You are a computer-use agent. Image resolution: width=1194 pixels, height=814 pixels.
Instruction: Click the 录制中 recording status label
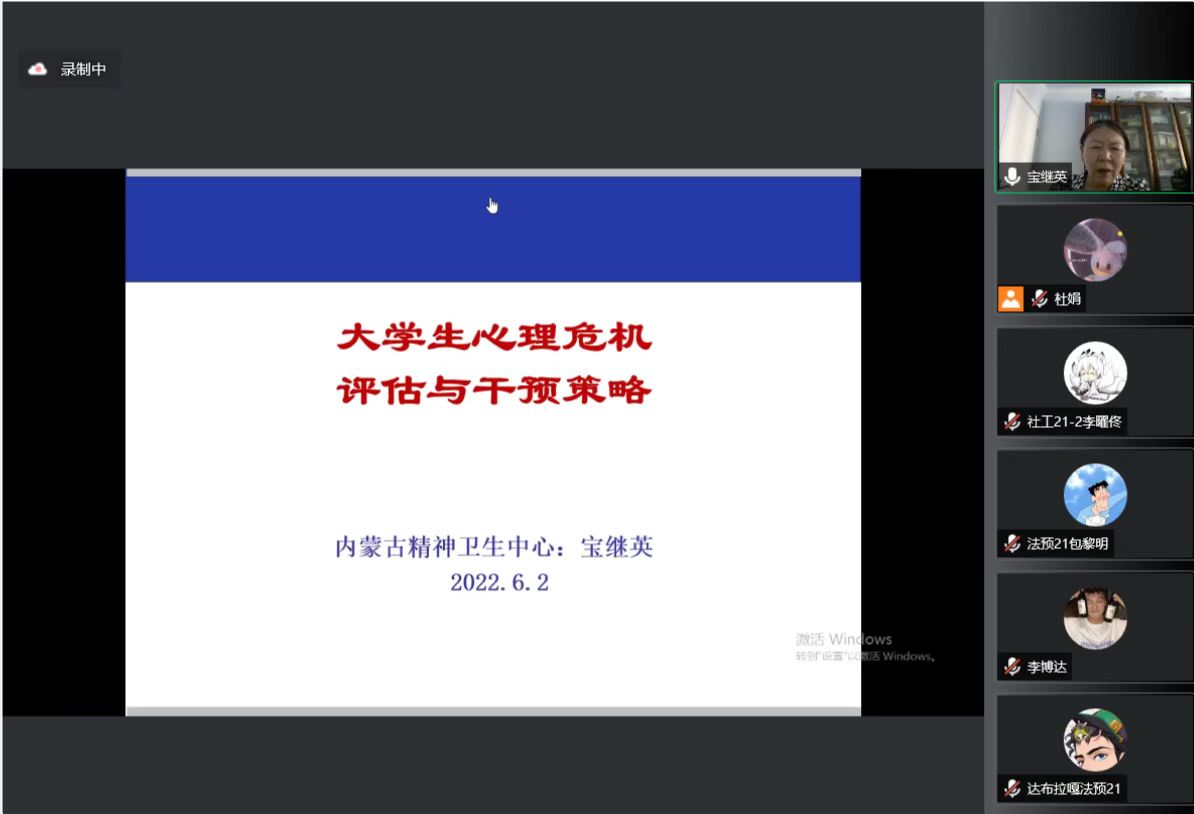coord(83,69)
